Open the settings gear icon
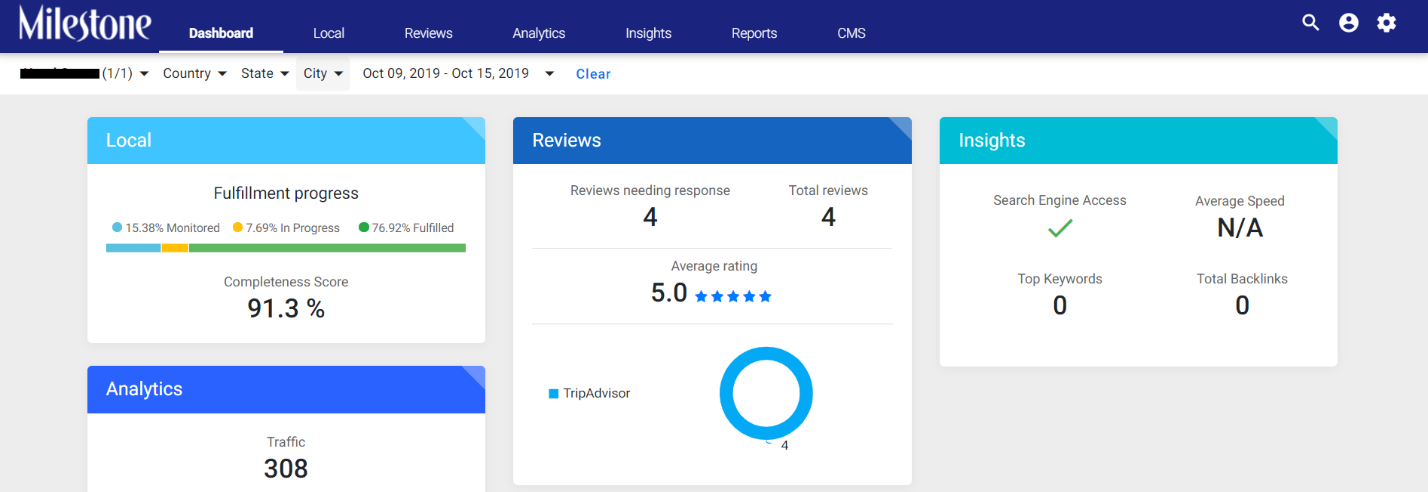 tap(1386, 23)
